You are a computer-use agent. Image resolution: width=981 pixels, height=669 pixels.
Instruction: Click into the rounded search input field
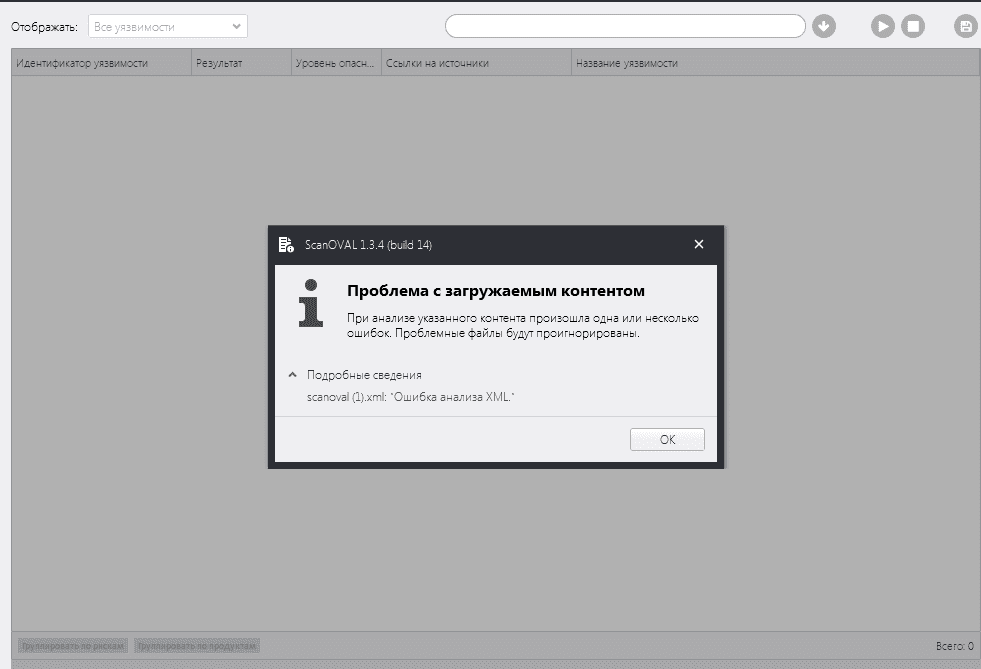pyautogui.click(x=624, y=26)
